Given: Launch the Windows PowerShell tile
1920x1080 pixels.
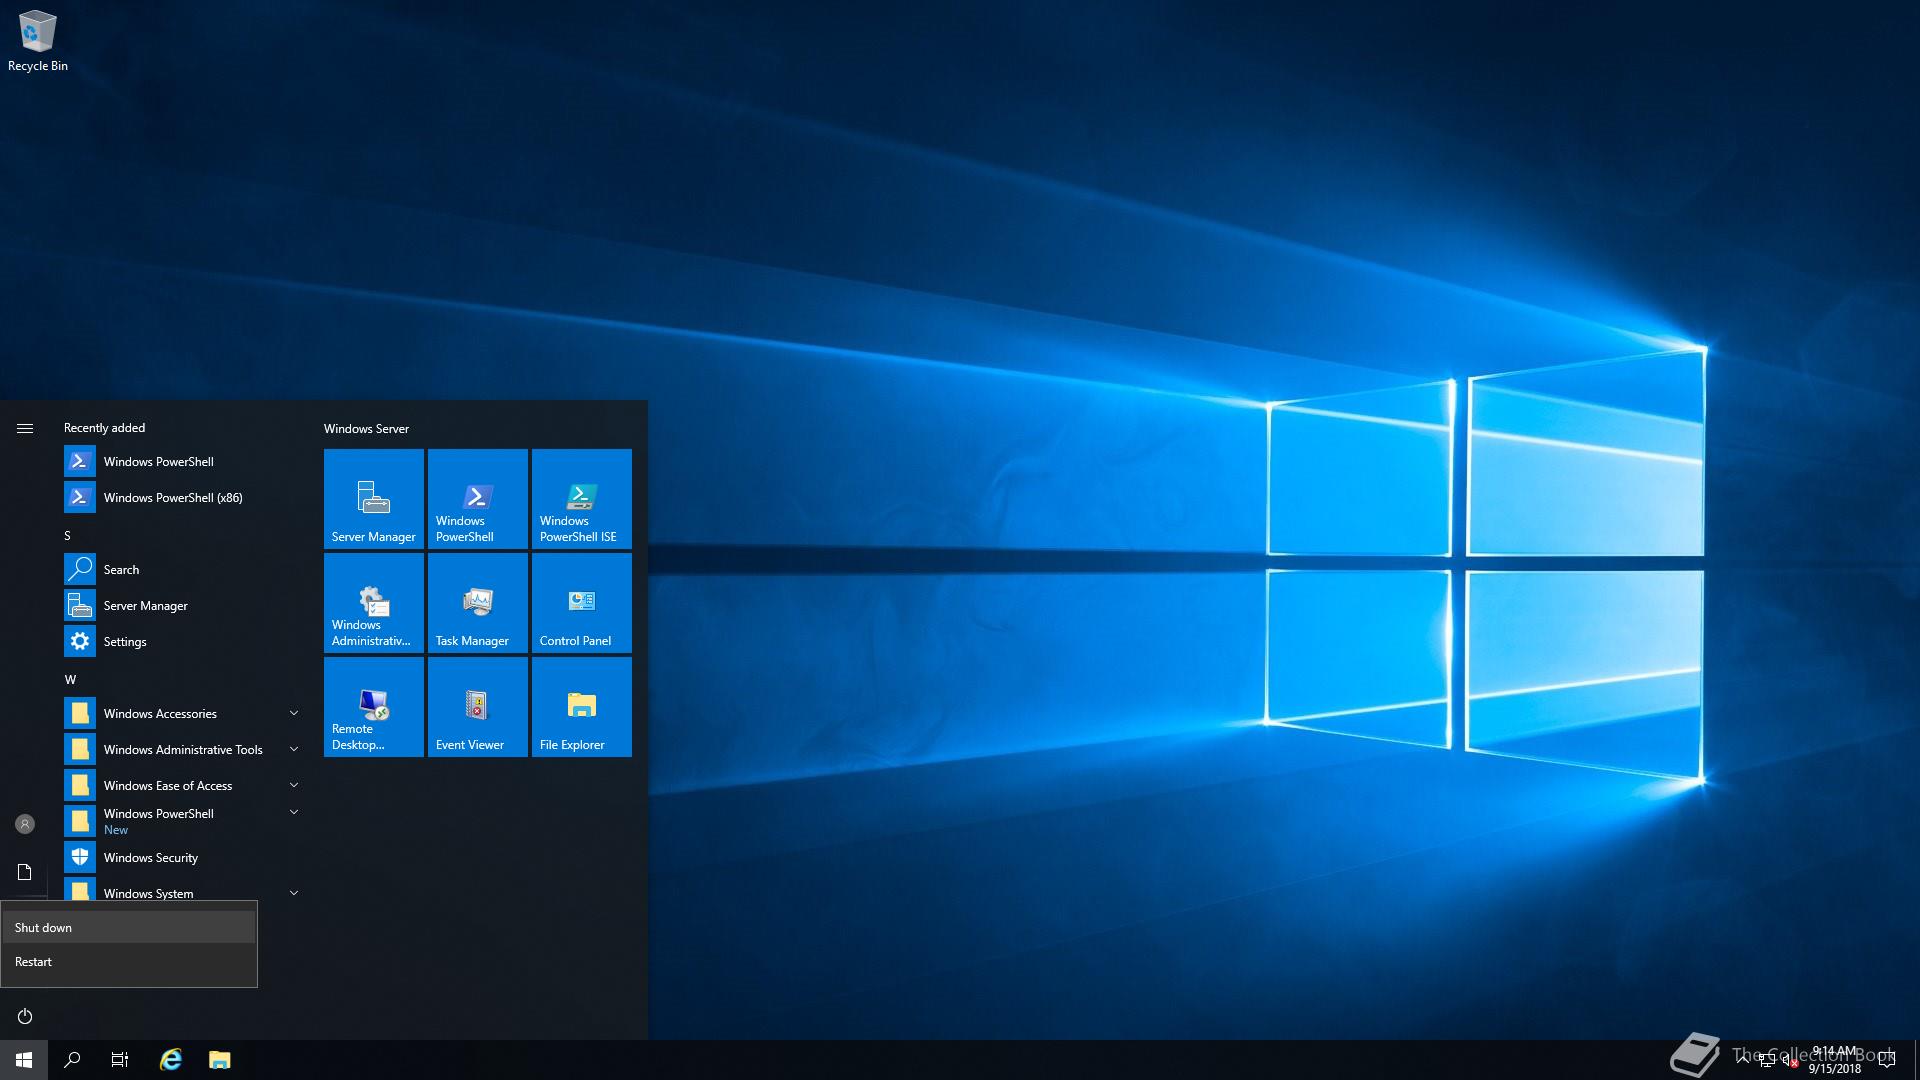Looking at the screenshot, I should (x=478, y=498).
